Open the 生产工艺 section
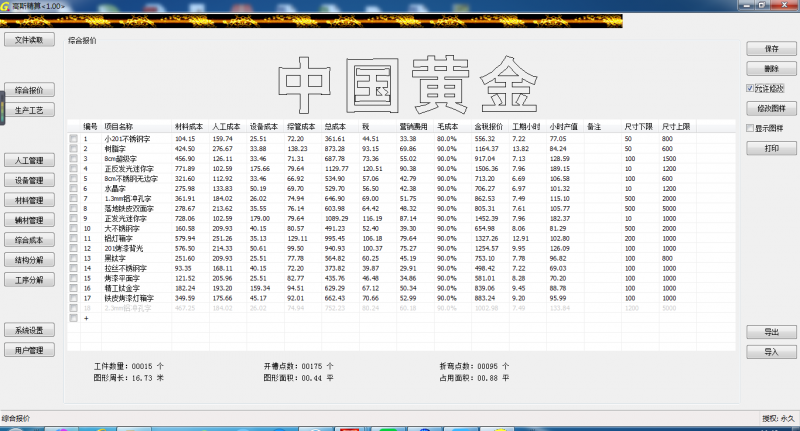Image resolution: width=800 pixels, height=431 pixels. click(x=29, y=110)
